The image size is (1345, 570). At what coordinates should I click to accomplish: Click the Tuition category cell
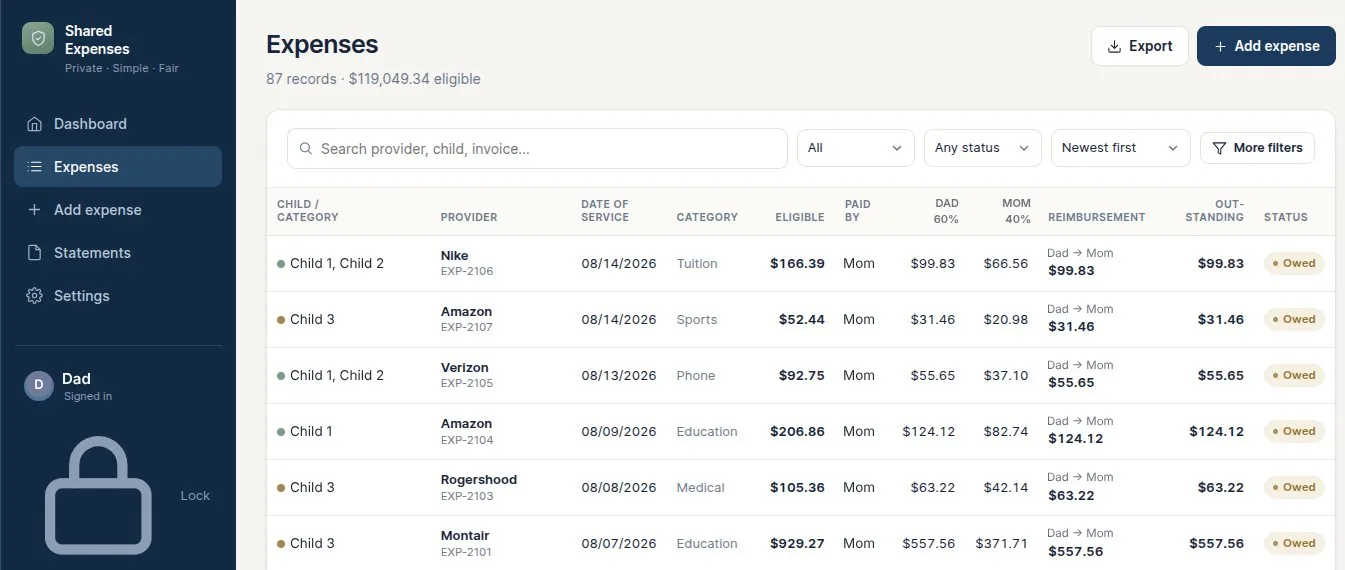[697, 264]
